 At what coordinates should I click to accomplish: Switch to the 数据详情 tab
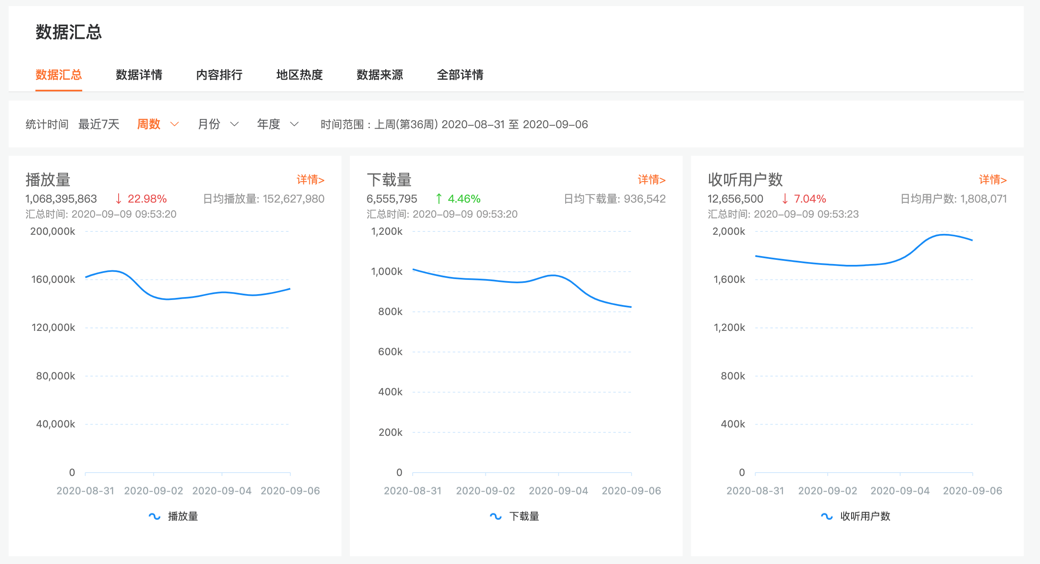point(139,75)
